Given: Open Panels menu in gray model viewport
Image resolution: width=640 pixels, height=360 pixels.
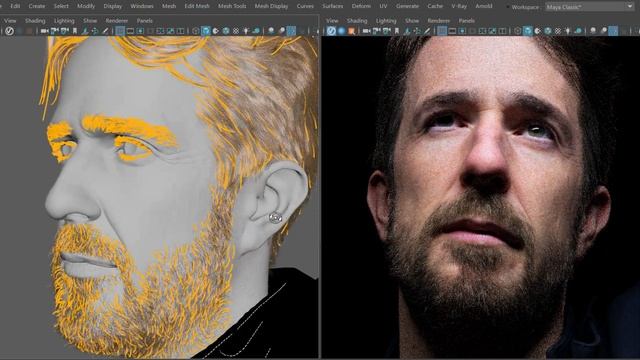Looking at the screenshot, I should [x=144, y=20].
